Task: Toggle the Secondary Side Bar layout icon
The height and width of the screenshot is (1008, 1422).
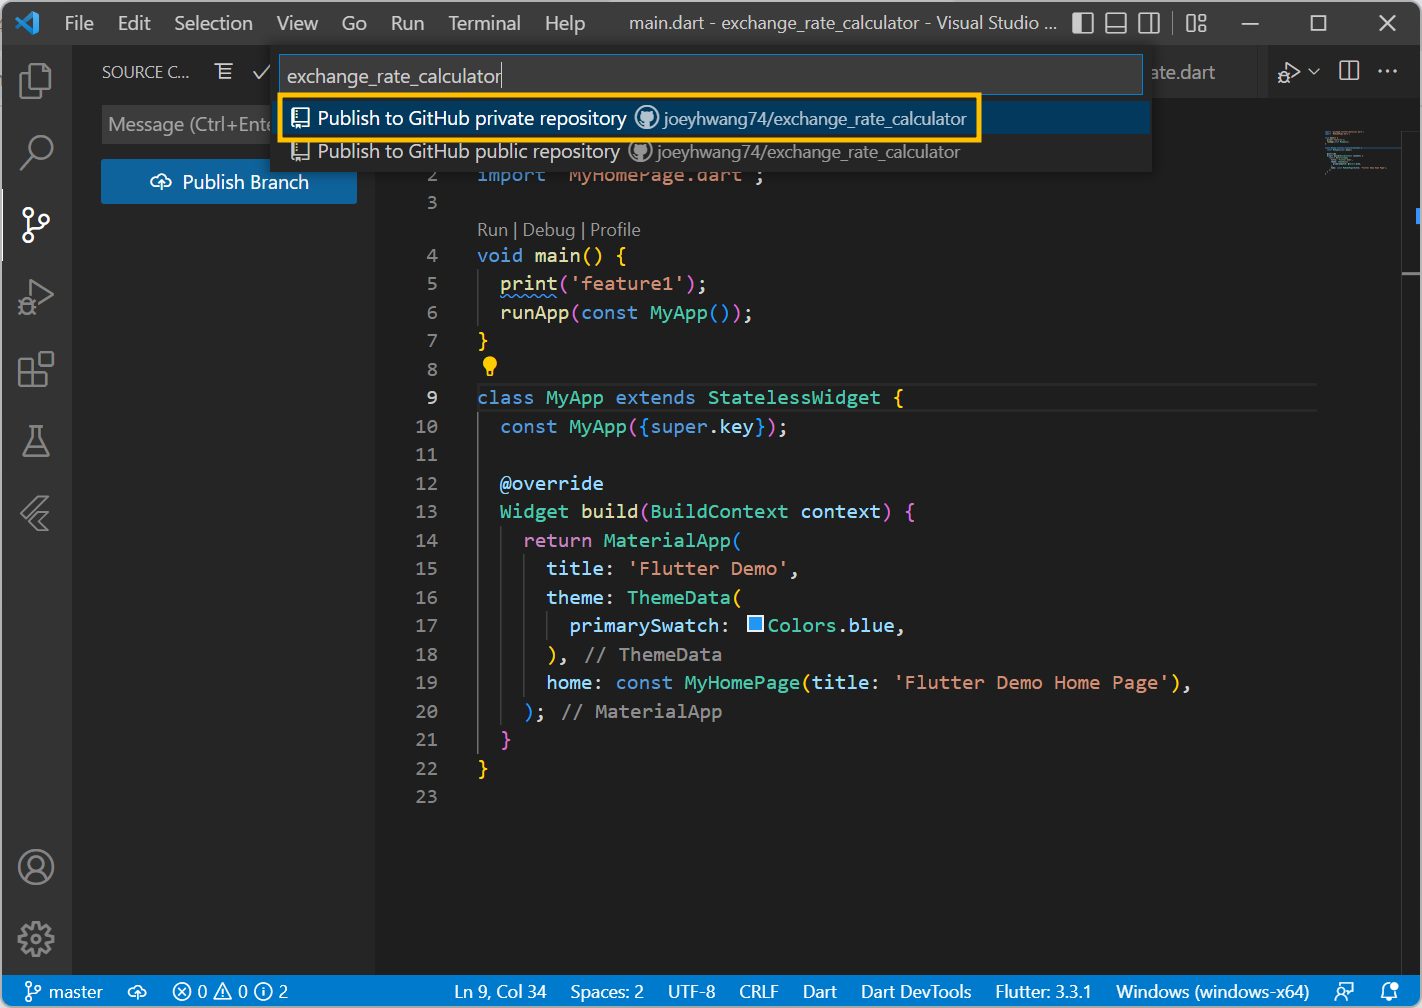Action: (x=1150, y=23)
